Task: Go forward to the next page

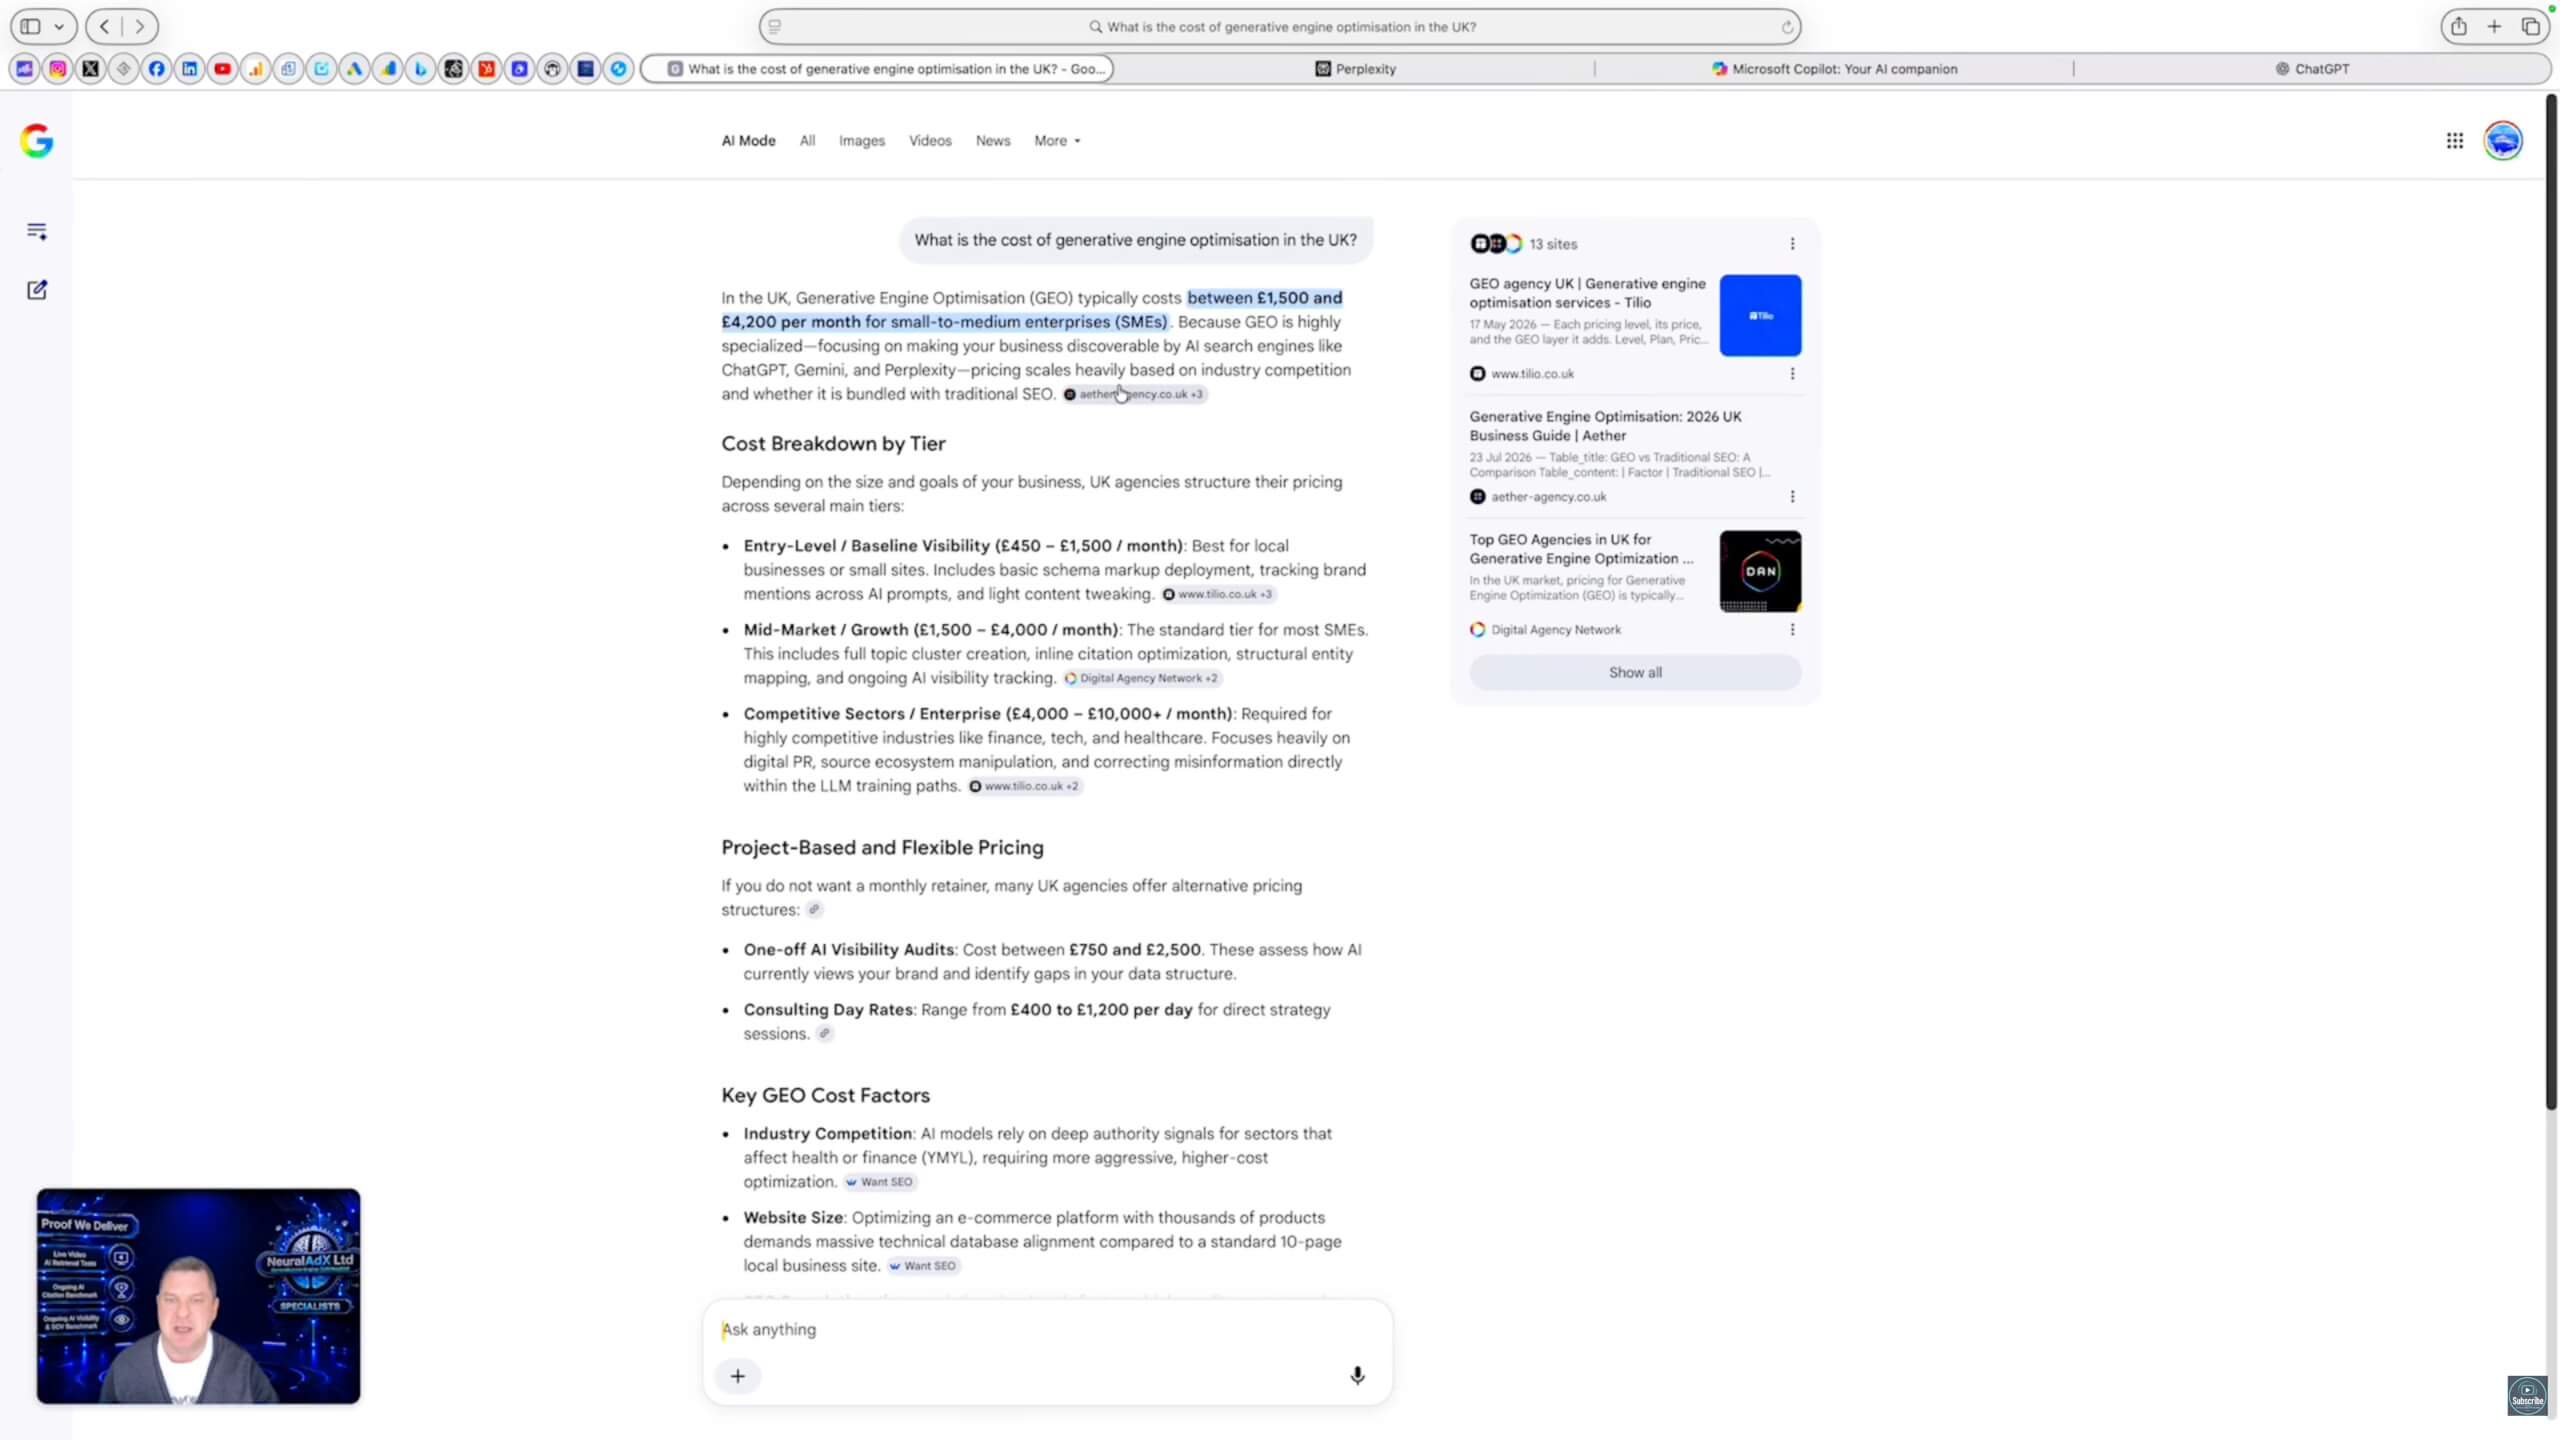Action: 140,27
